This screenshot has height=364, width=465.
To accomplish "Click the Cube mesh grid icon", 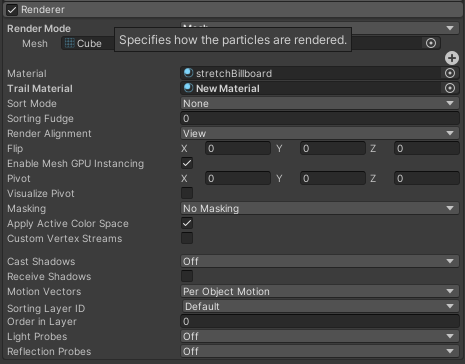I will click(69, 43).
